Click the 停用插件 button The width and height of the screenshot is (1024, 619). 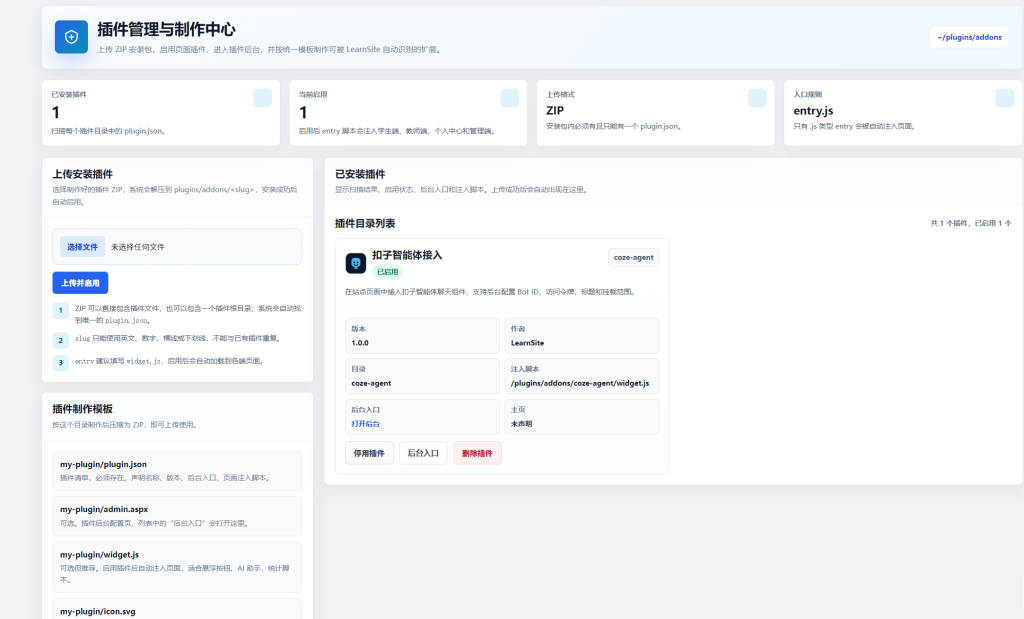coord(369,453)
